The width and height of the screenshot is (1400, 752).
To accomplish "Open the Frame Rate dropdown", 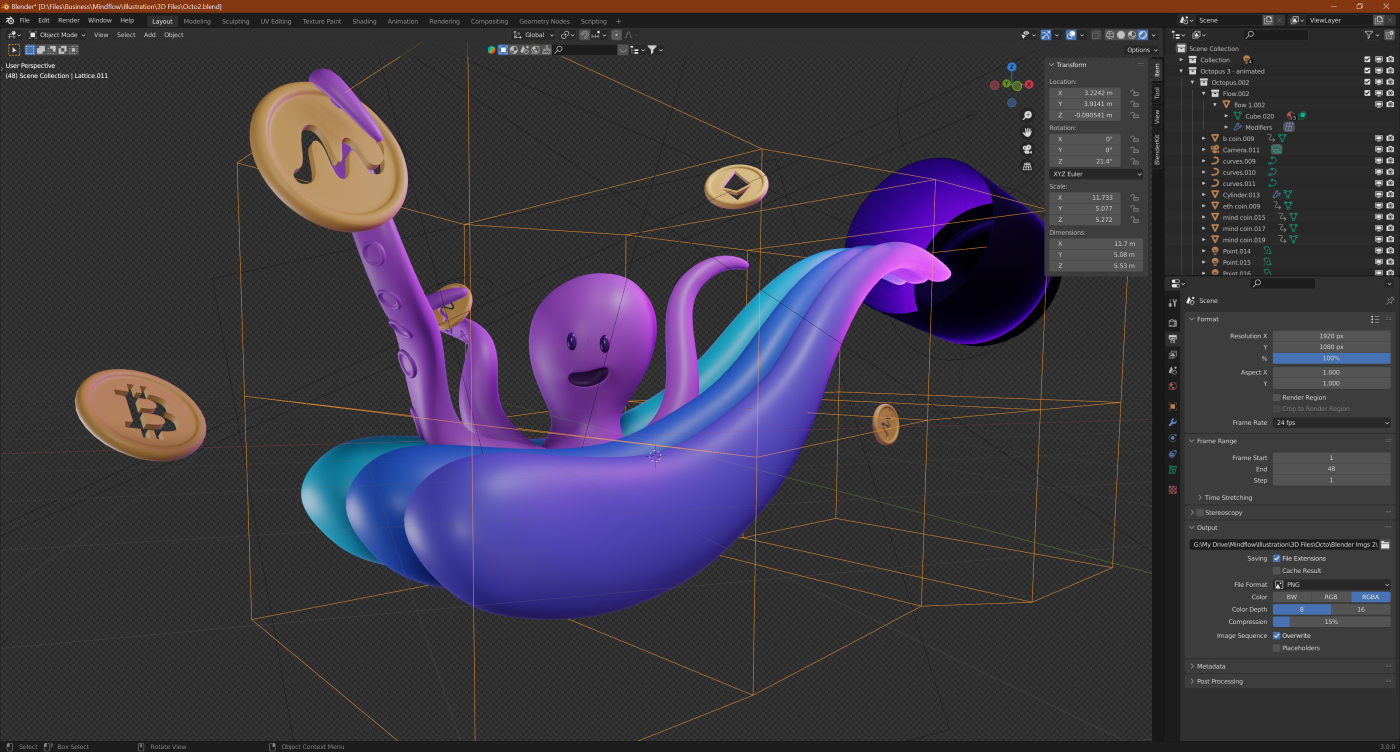I will tap(1330, 422).
